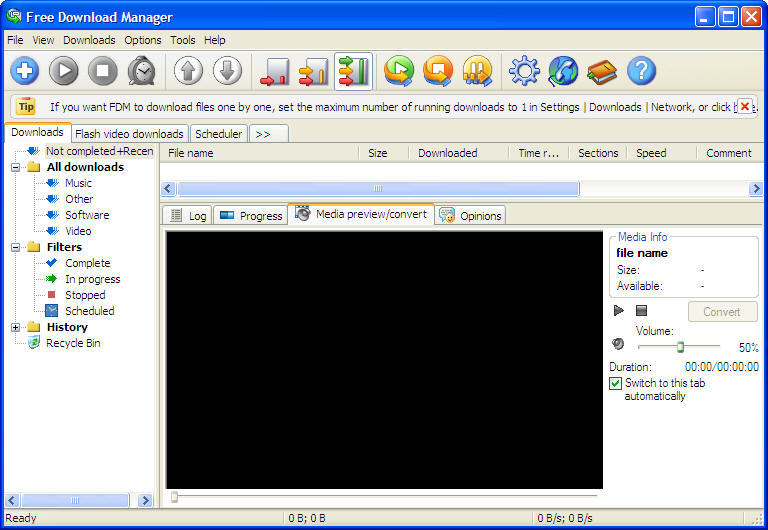The height and width of the screenshot is (530, 768).
Task: Click the globe dial-up connection icon
Action: pyautogui.click(x=563, y=71)
